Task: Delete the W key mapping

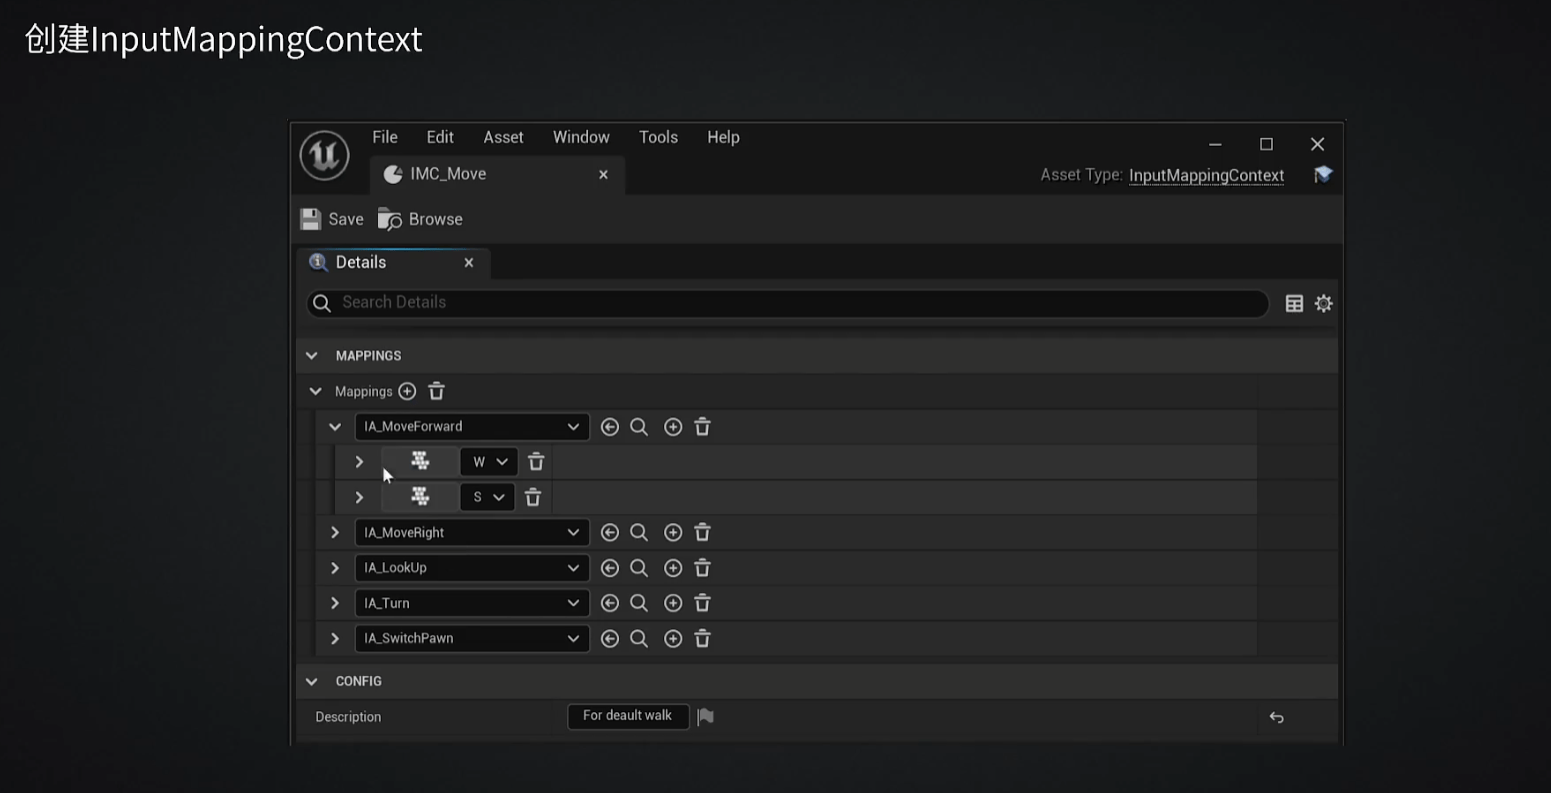Action: click(536, 462)
